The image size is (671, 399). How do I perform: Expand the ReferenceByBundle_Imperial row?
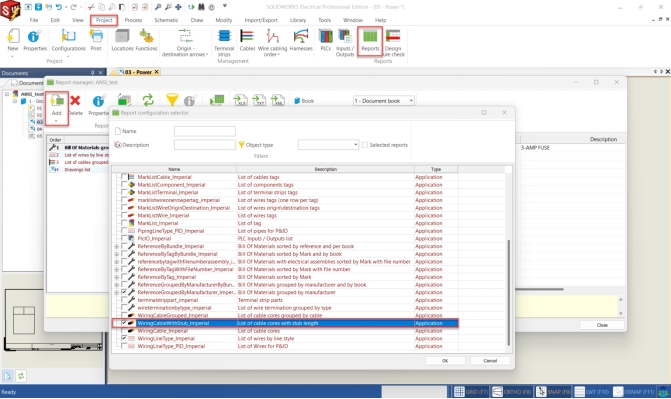[x=116, y=247]
